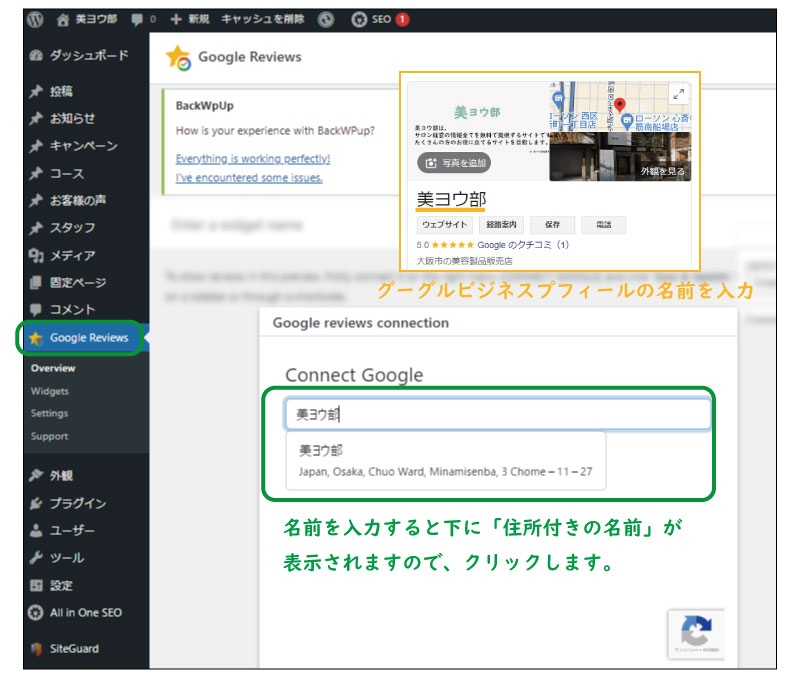Click the red map pin marker
Screen dimensions: 800x677
(x=622, y=104)
